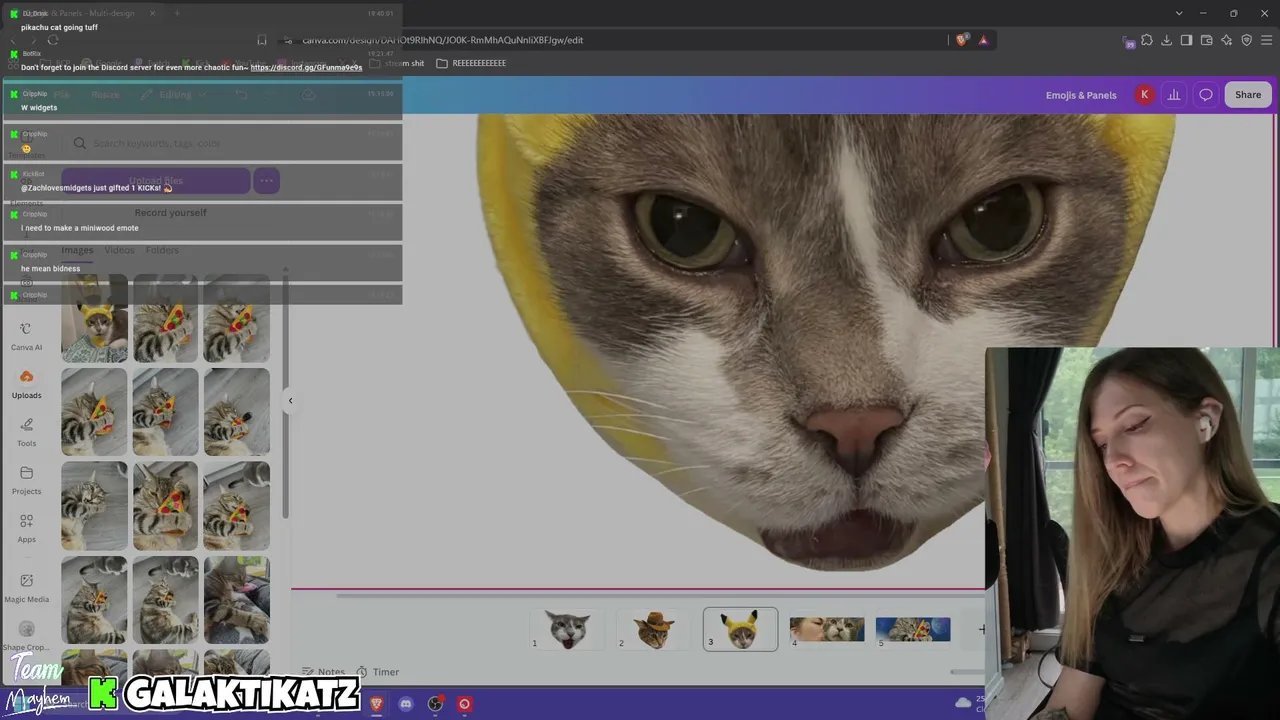Open the Timer tool
Image resolution: width=1280 pixels, height=720 pixels.
378,672
